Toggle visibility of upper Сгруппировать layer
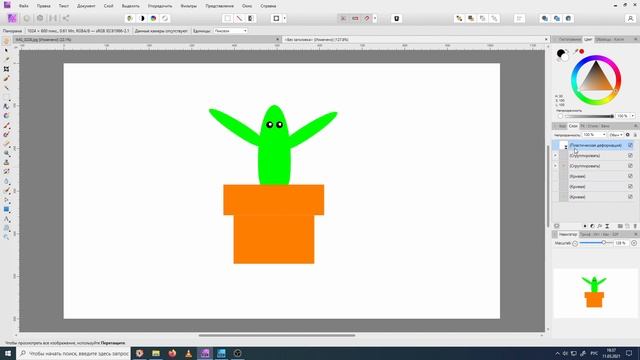Screen dimensions: 640x360 pyautogui.click(x=630, y=156)
